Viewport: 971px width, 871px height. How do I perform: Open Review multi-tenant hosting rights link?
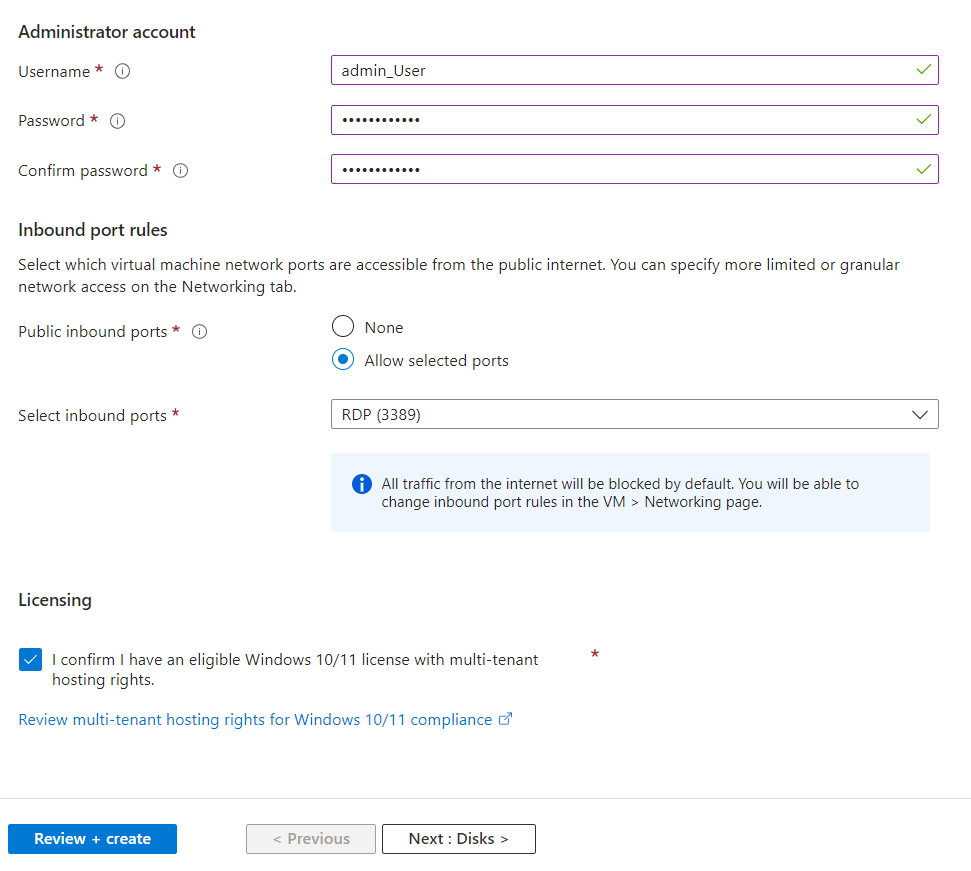pyautogui.click(x=255, y=720)
